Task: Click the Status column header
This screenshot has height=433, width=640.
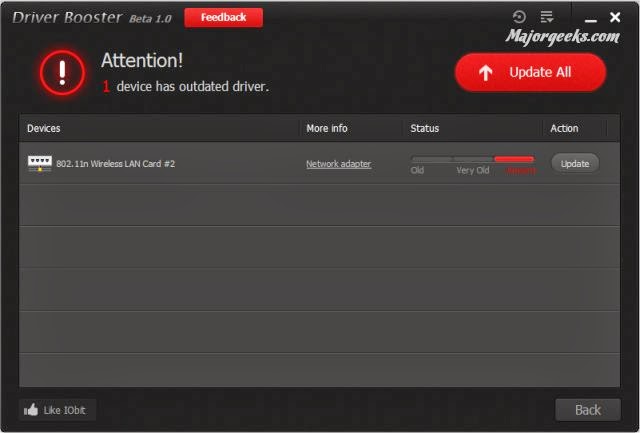Action: click(424, 128)
